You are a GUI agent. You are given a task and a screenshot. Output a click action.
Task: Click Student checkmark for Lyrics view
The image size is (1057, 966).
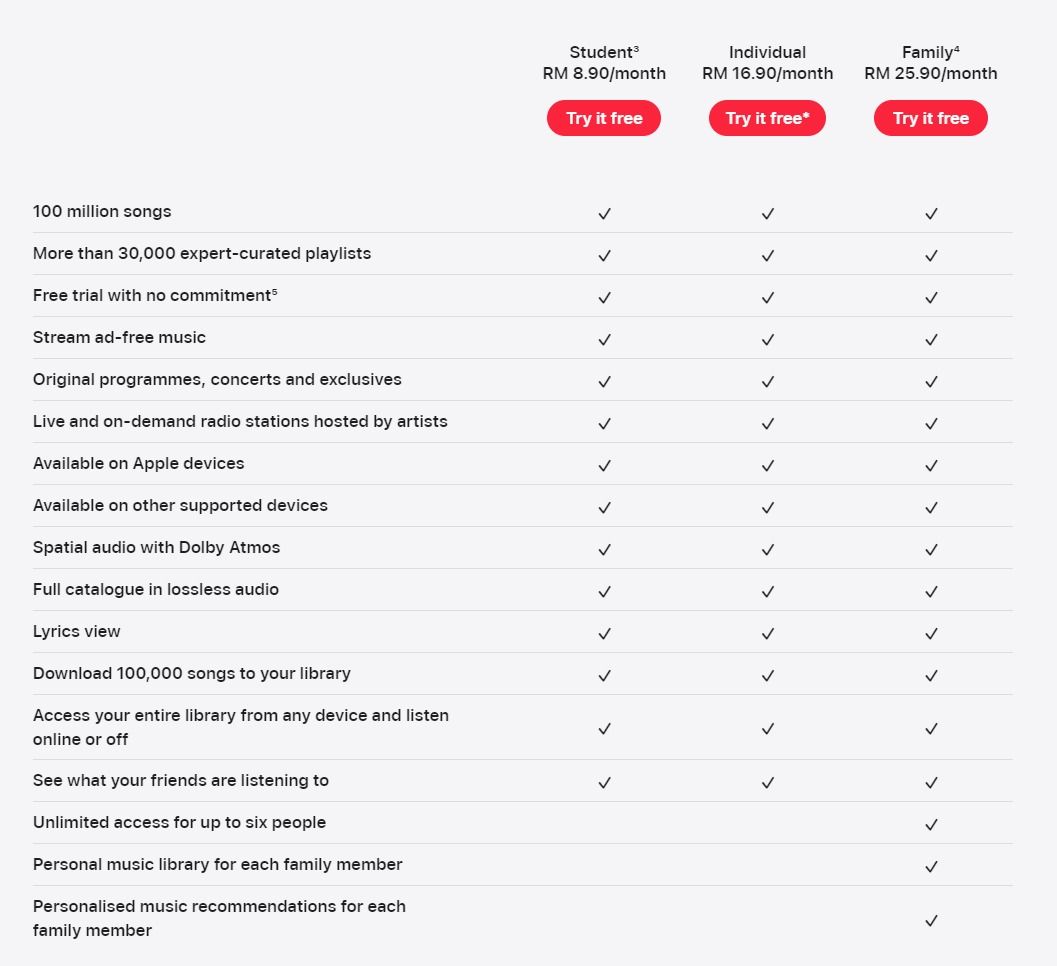[x=604, y=634]
